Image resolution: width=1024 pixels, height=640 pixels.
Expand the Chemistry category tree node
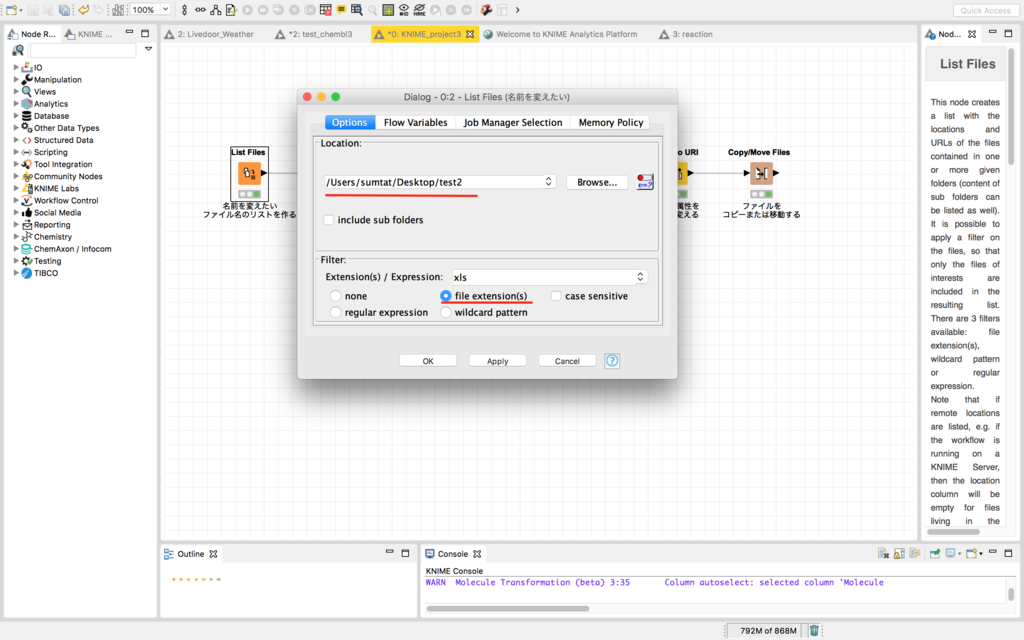point(16,236)
